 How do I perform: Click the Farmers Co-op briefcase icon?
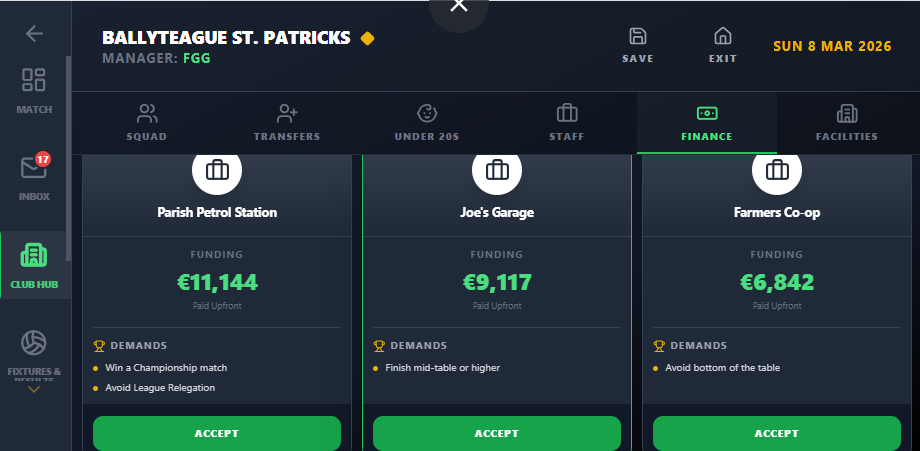tap(777, 172)
